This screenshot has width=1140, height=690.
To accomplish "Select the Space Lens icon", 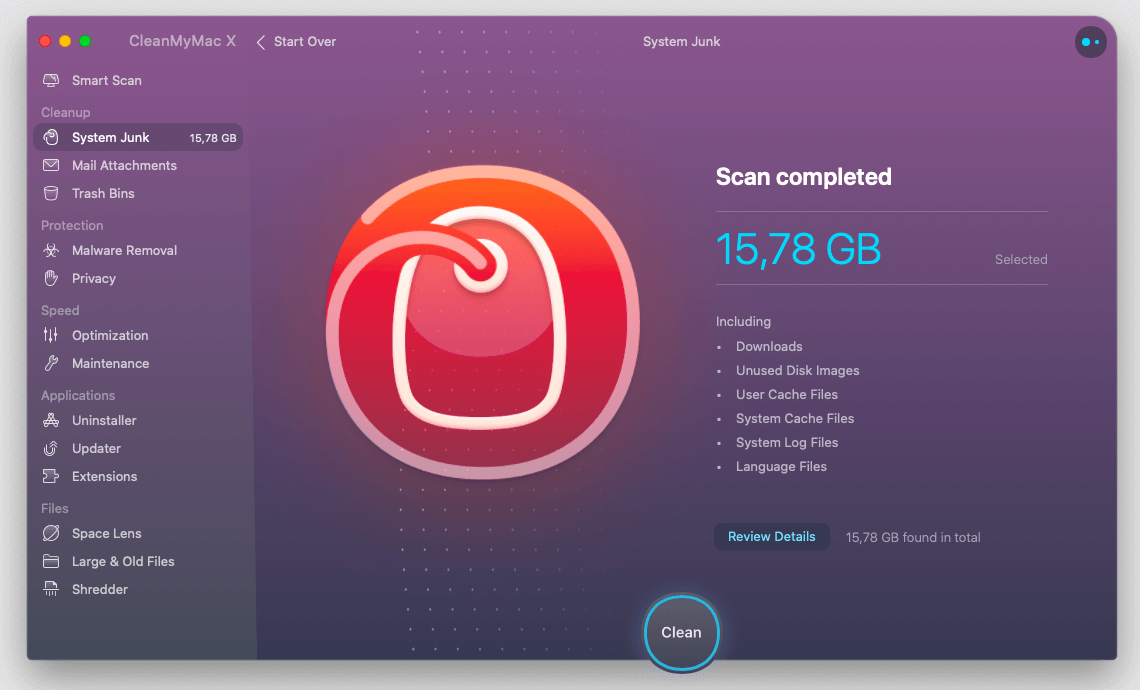I will [x=51, y=533].
